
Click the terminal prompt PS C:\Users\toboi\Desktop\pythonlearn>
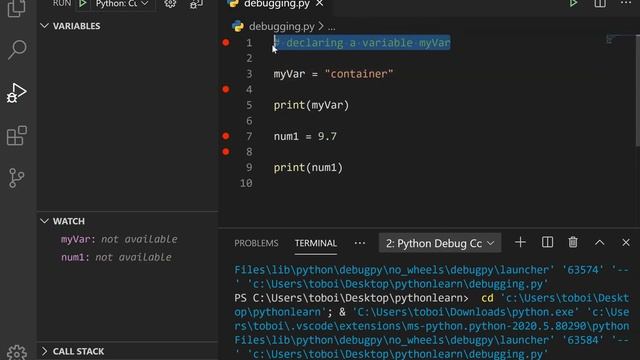pos(351,298)
